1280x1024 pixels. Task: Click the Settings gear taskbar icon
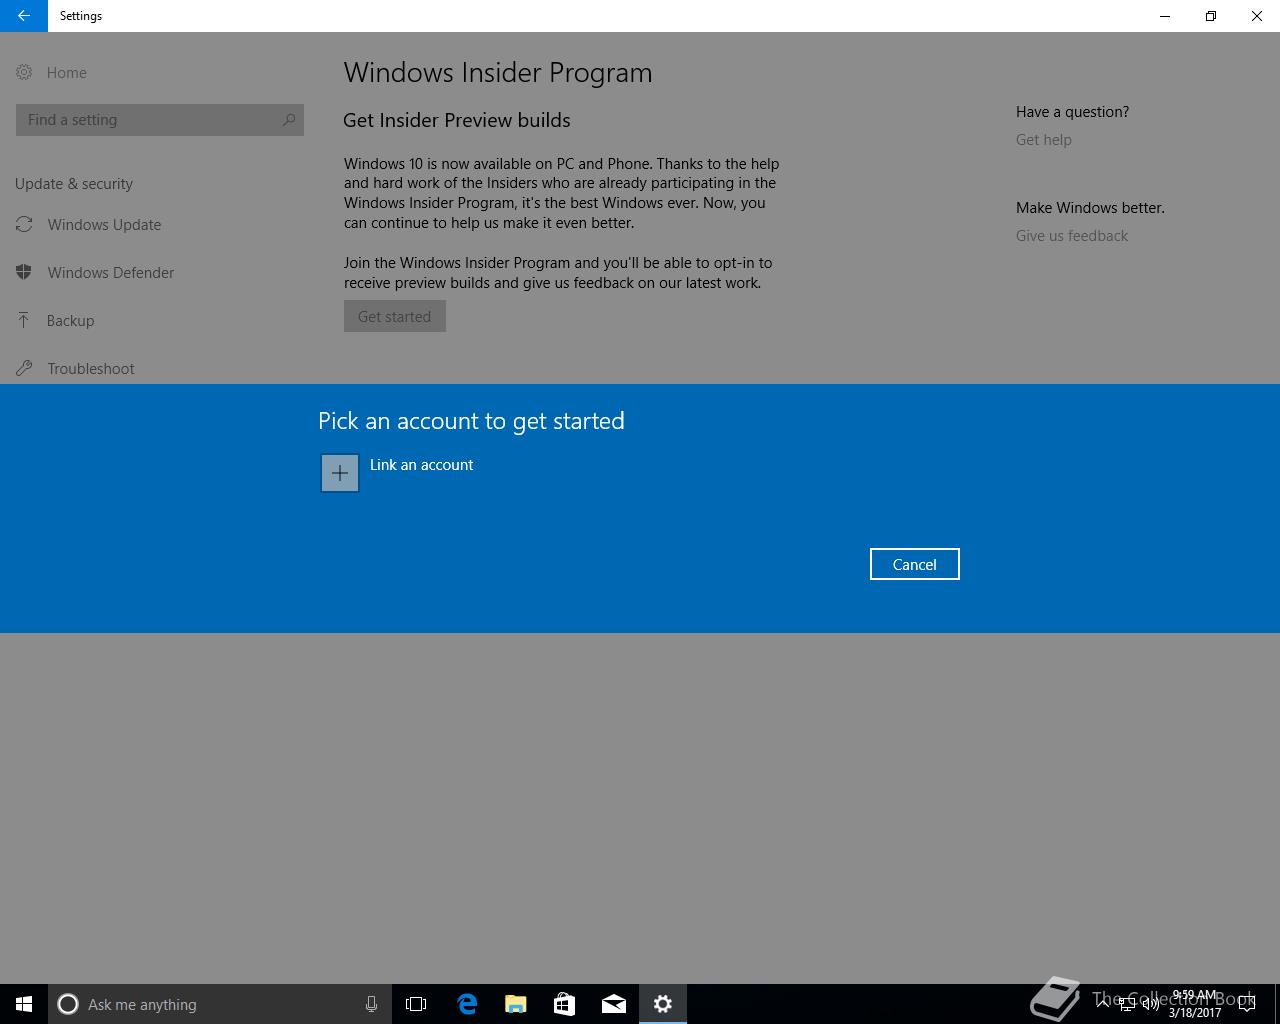[x=663, y=1004]
